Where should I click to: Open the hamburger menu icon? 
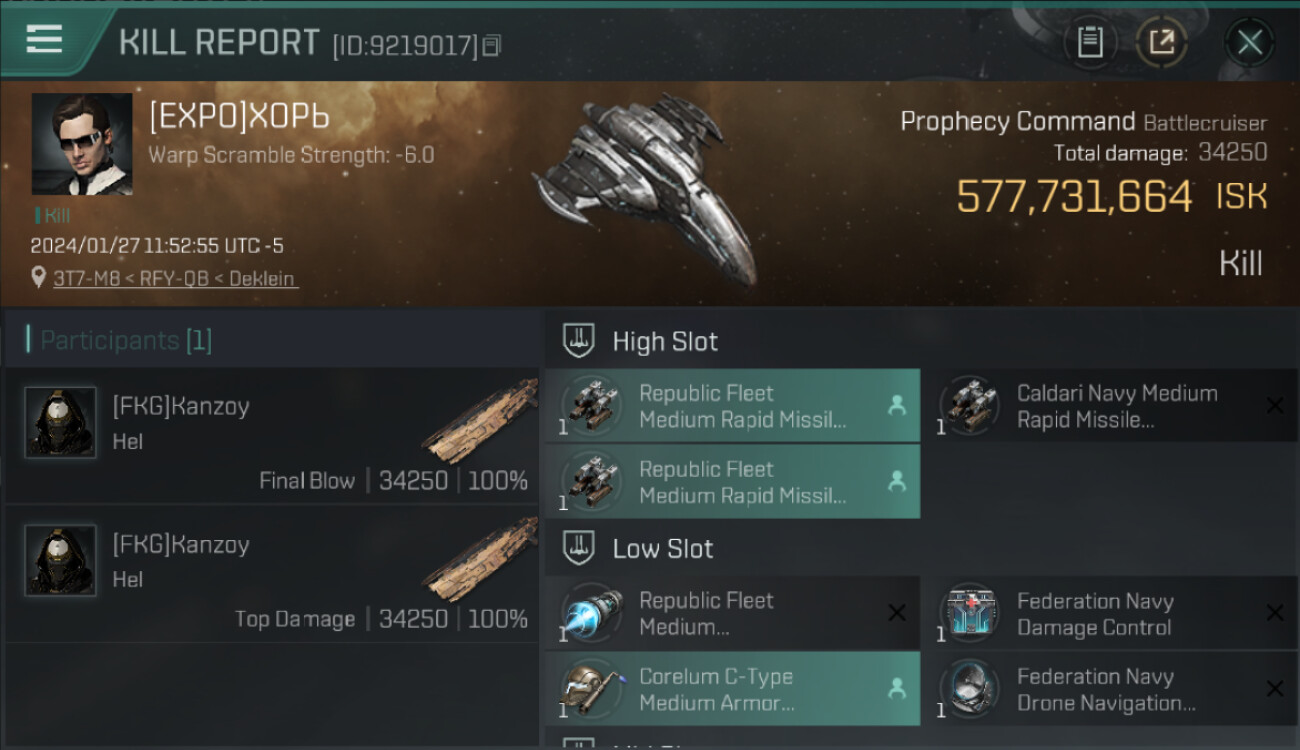coord(45,40)
